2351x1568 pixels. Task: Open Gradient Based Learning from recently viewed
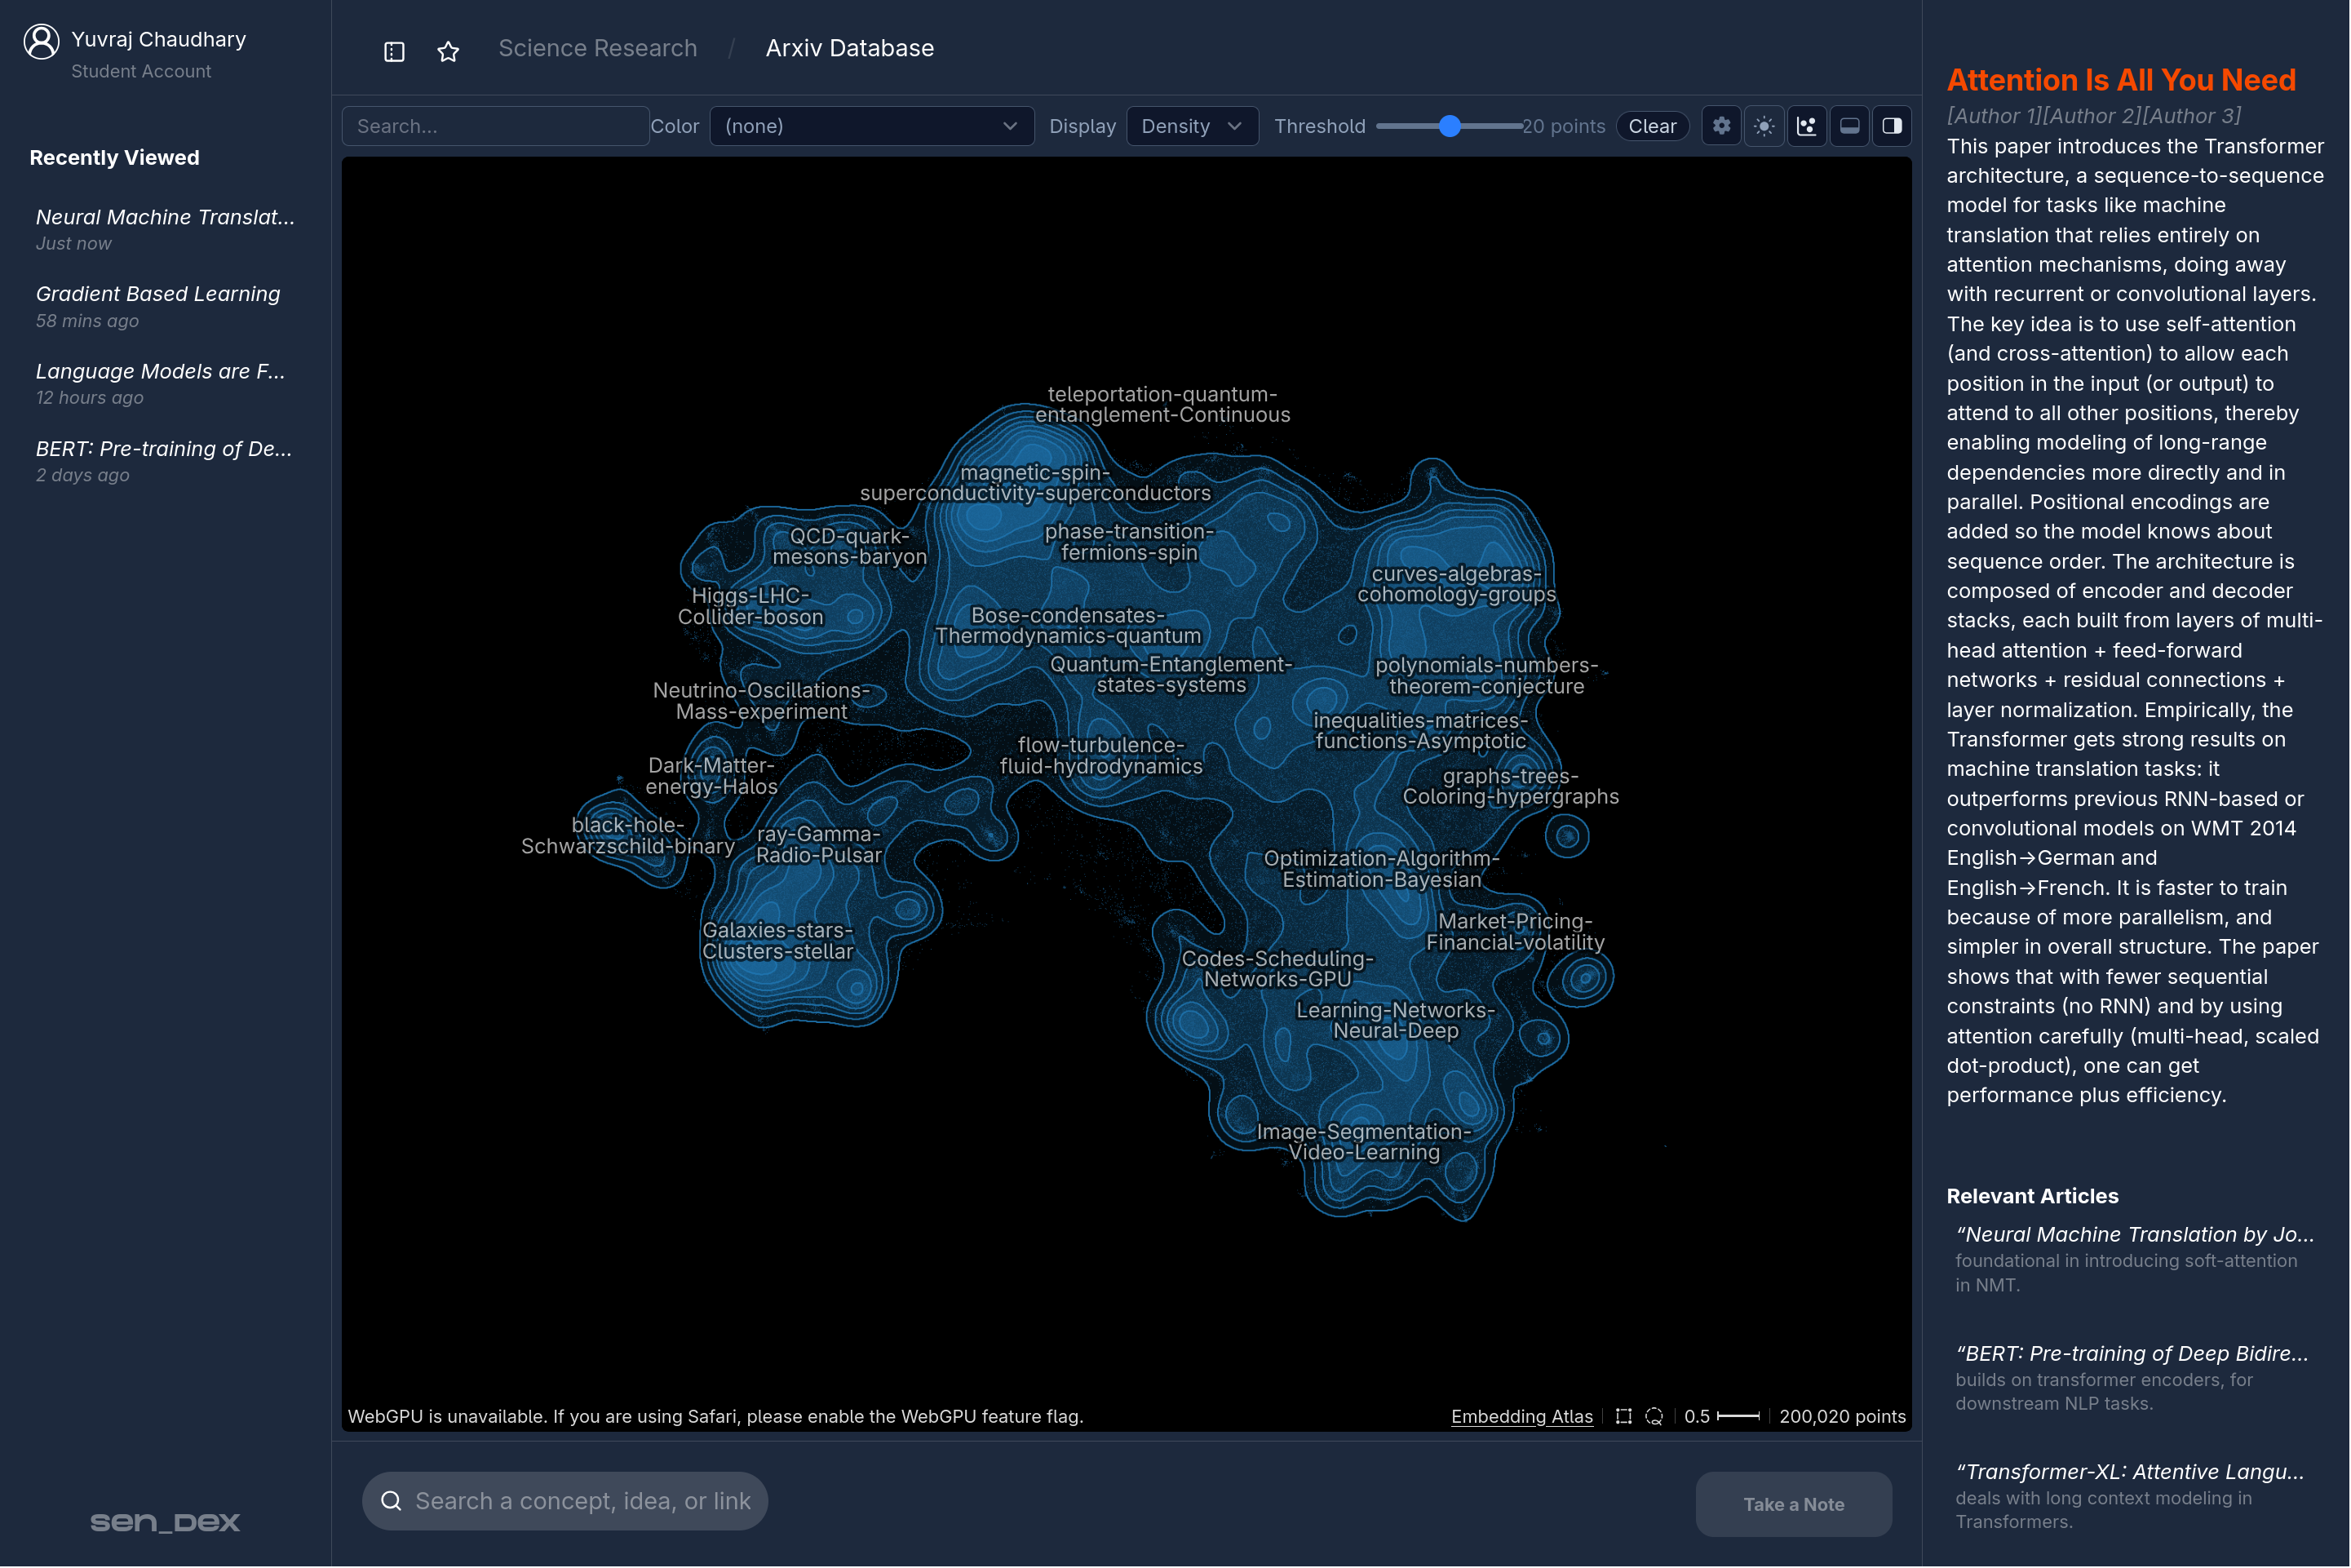pyautogui.click(x=158, y=294)
